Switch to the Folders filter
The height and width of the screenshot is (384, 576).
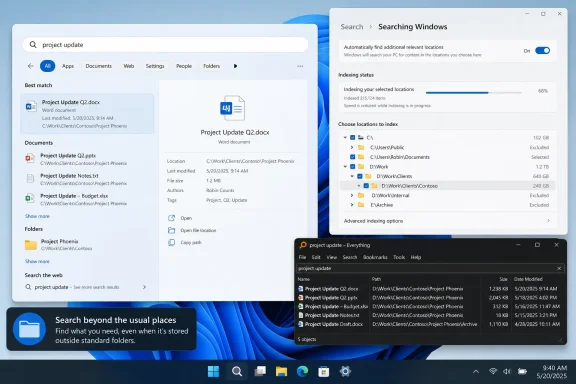point(211,66)
